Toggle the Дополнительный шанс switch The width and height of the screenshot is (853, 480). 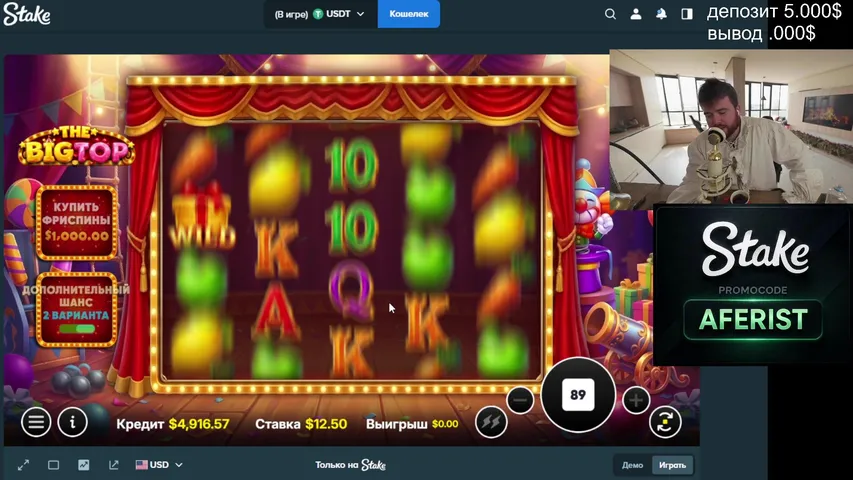pyautogui.click(x=77, y=328)
